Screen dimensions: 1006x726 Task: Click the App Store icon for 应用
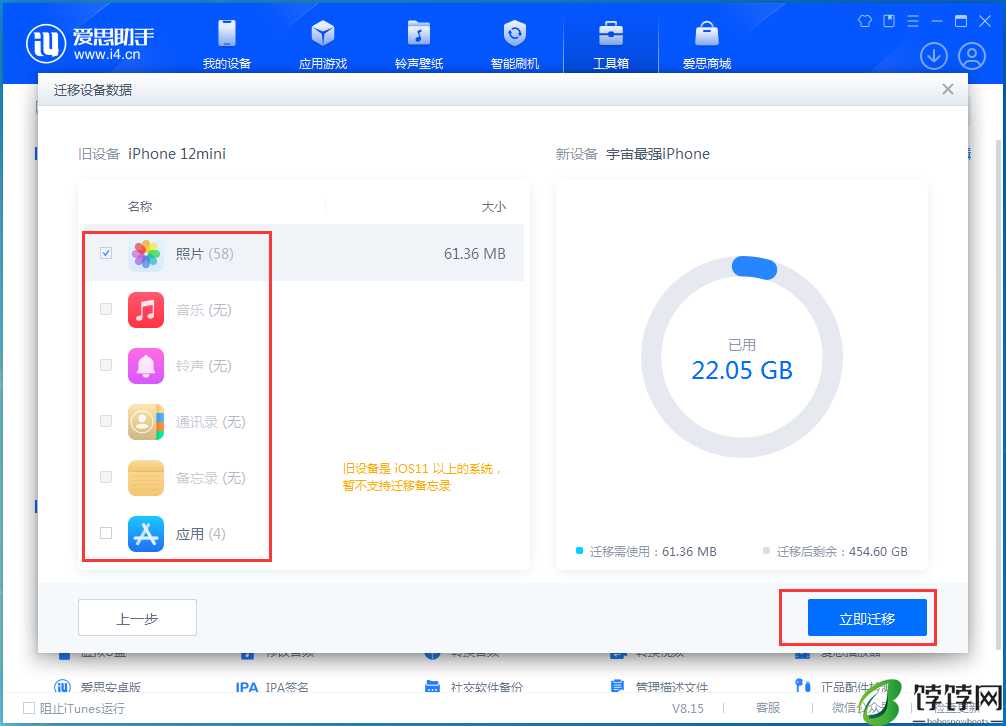146,534
